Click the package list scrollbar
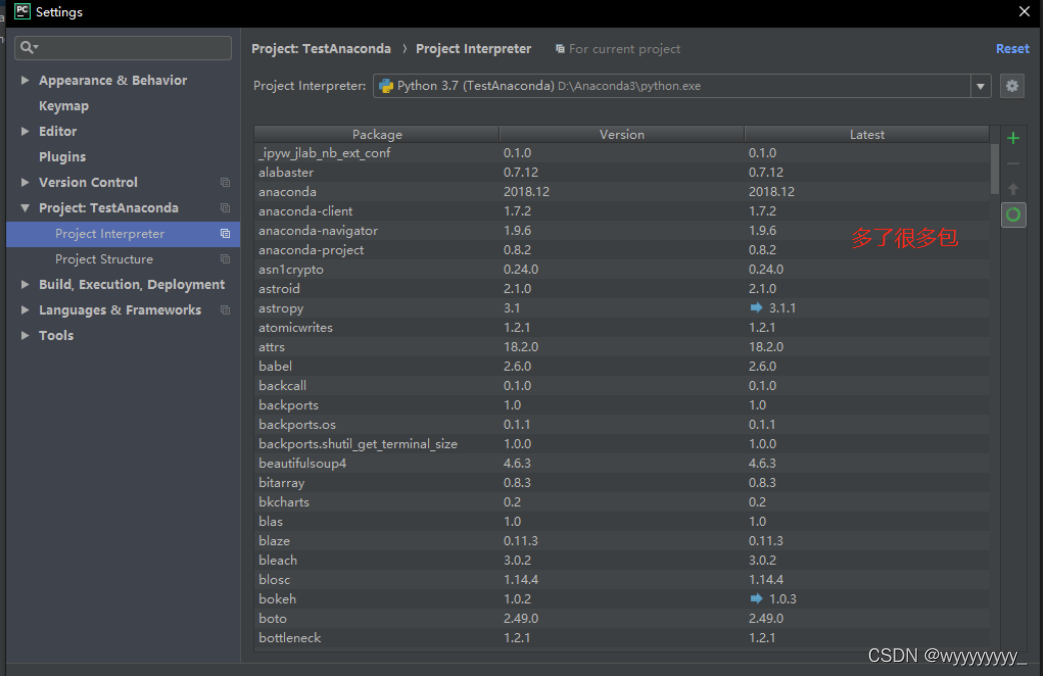The image size is (1043, 676). click(x=994, y=169)
